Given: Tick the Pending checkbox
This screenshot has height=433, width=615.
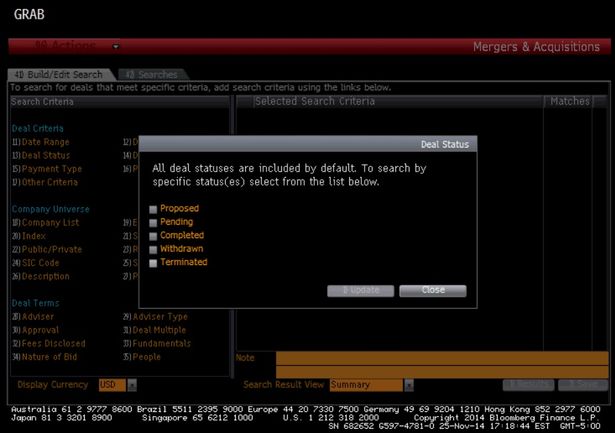Looking at the screenshot, I should pyautogui.click(x=153, y=222).
